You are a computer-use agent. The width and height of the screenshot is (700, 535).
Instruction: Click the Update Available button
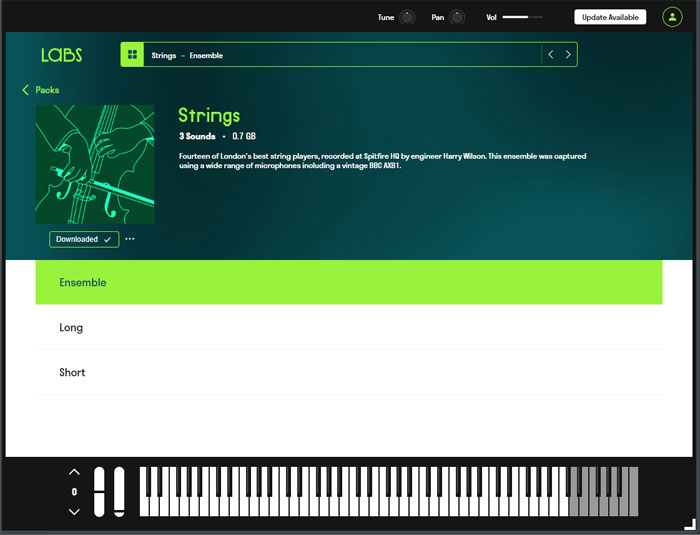tap(610, 17)
